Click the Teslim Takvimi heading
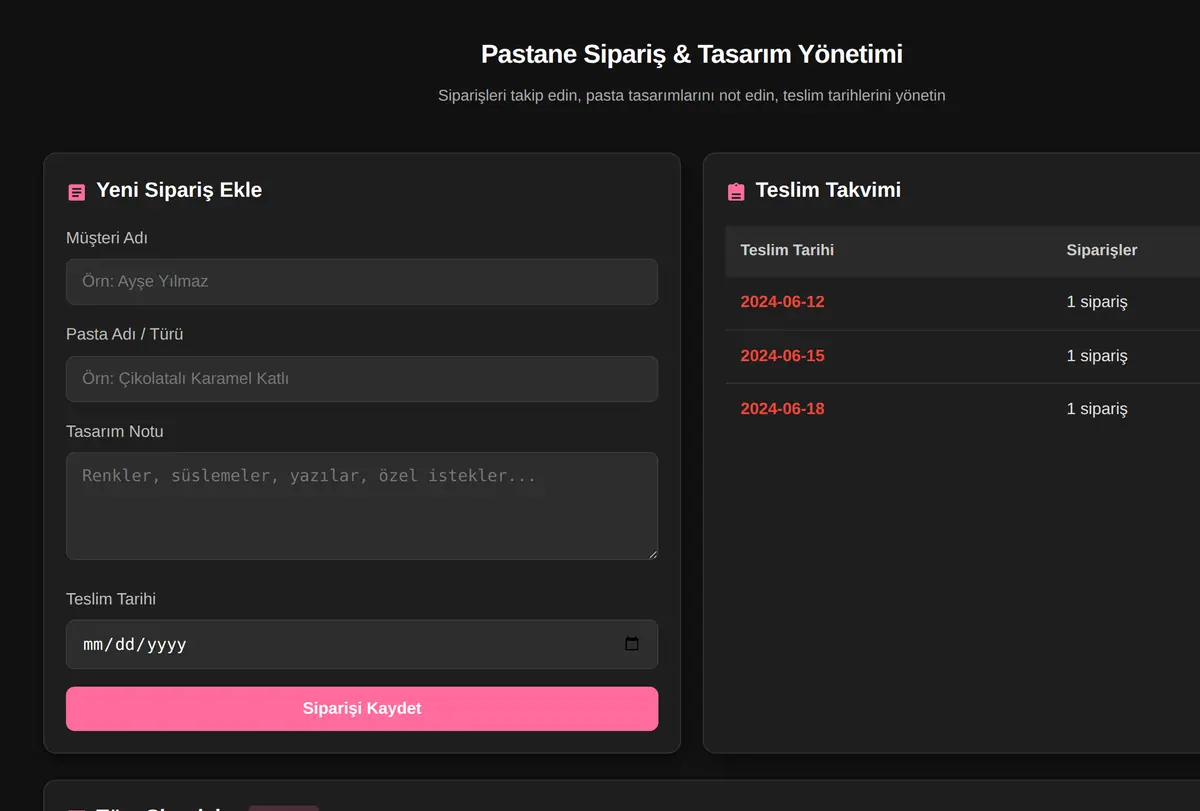The width and height of the screenshot is (1200, 811). [x=828, y=190]
